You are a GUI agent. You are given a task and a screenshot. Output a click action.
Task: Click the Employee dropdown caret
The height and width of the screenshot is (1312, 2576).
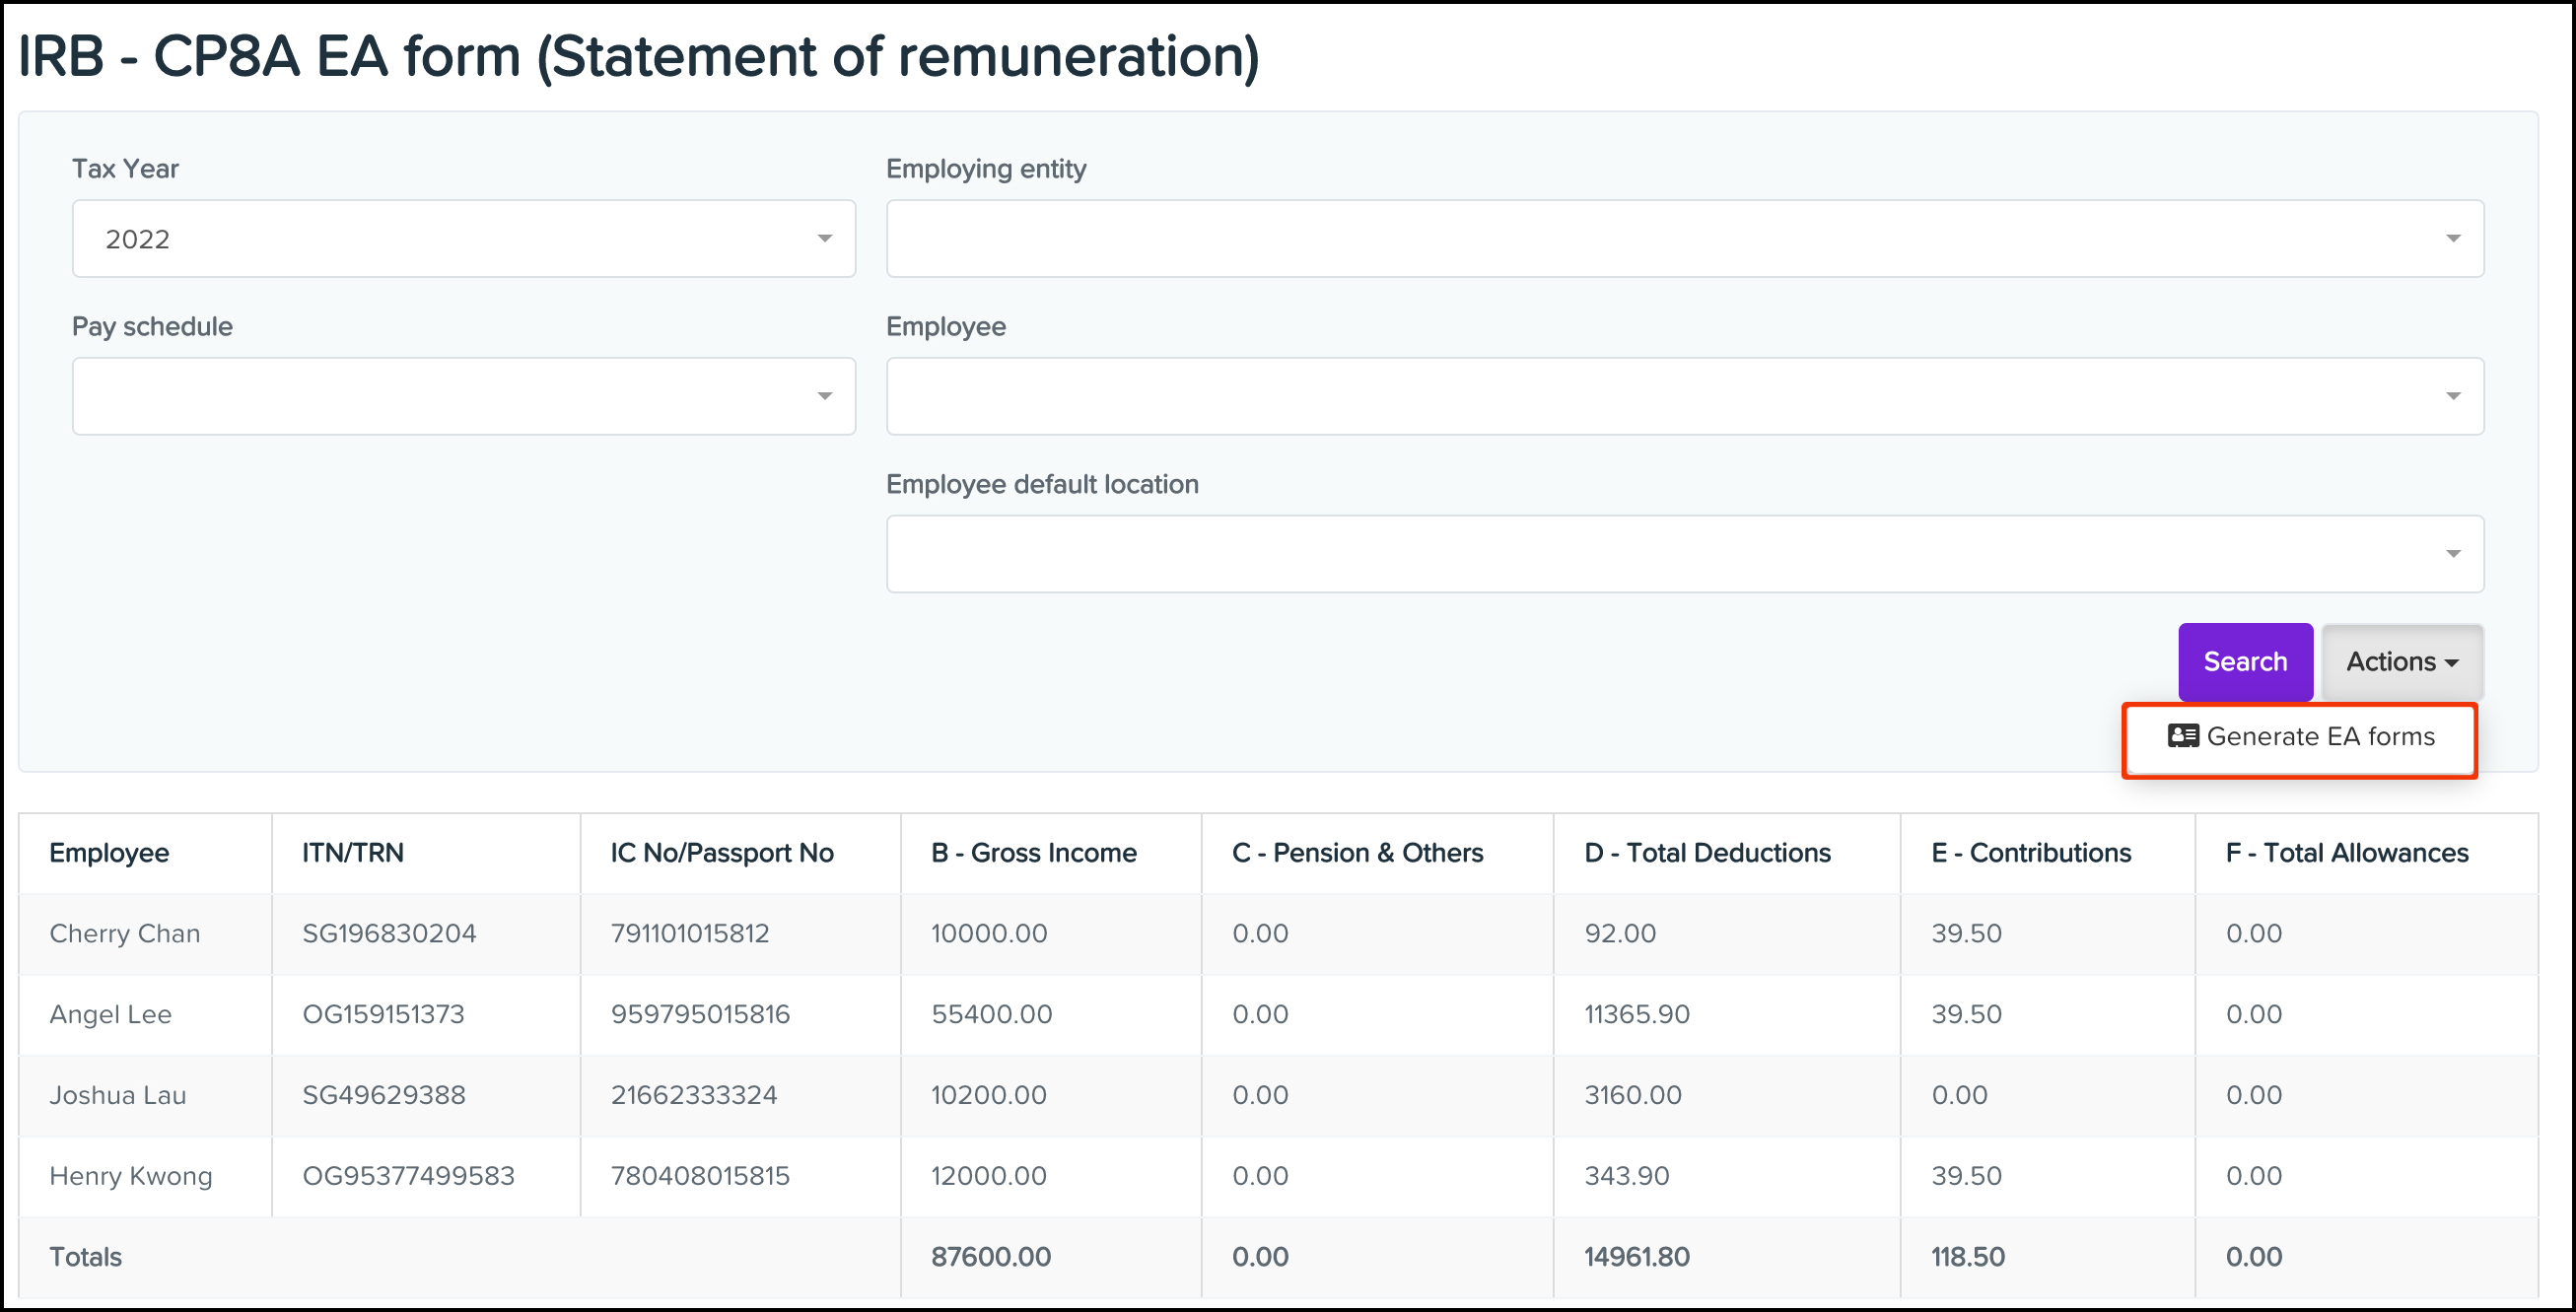(x=2453, y=396)
